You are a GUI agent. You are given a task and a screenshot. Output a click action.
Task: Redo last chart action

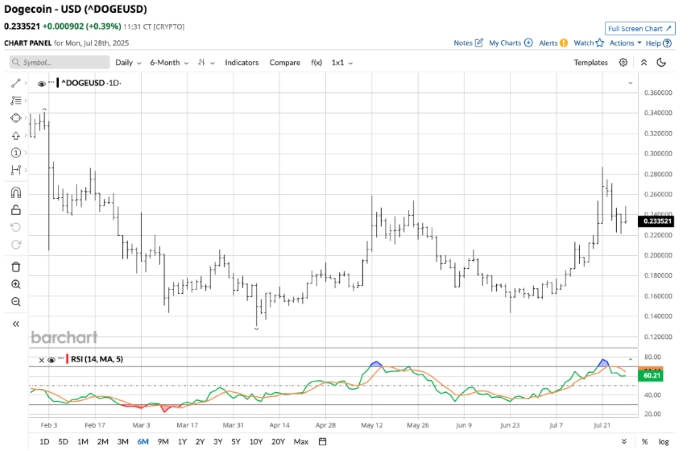[16, 245]
